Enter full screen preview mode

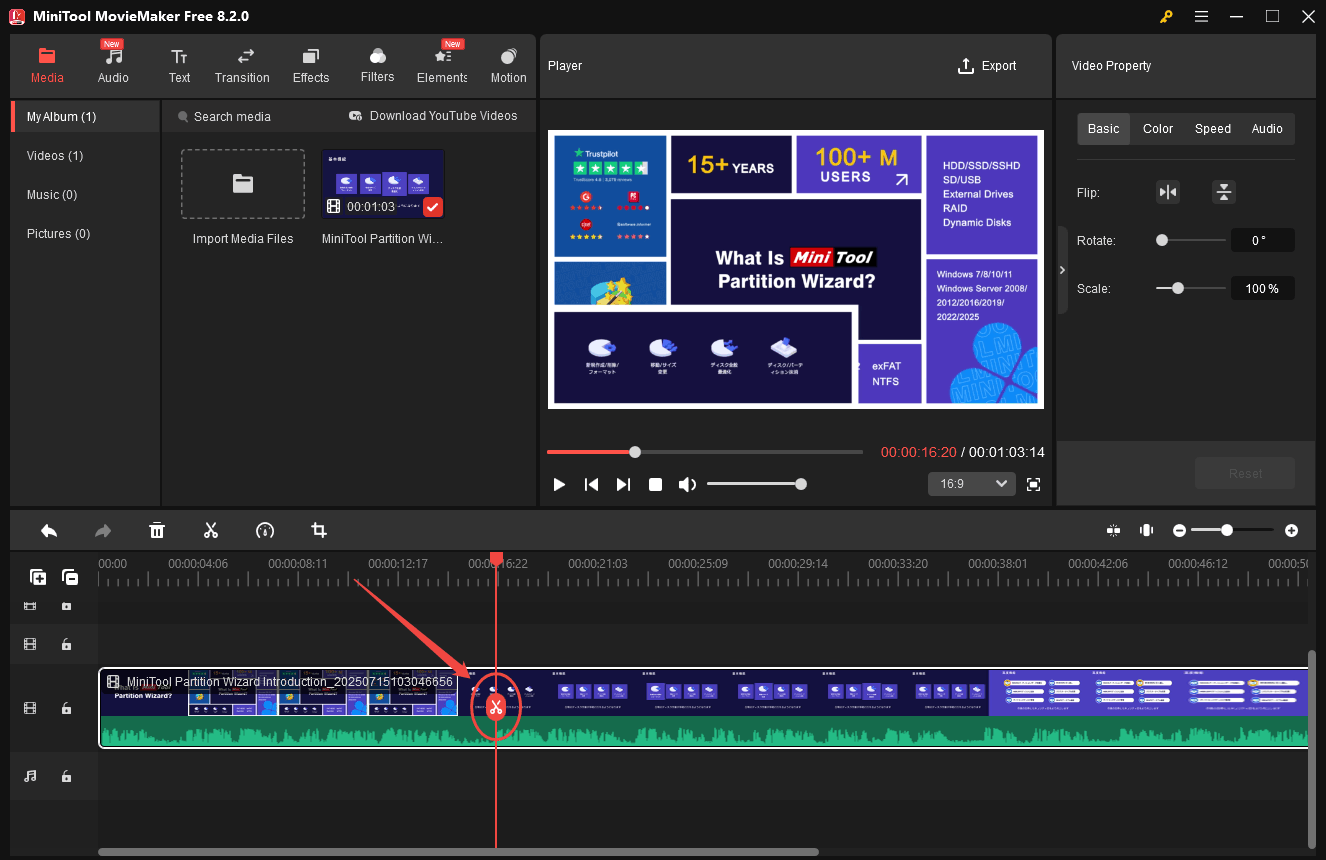1034,484
